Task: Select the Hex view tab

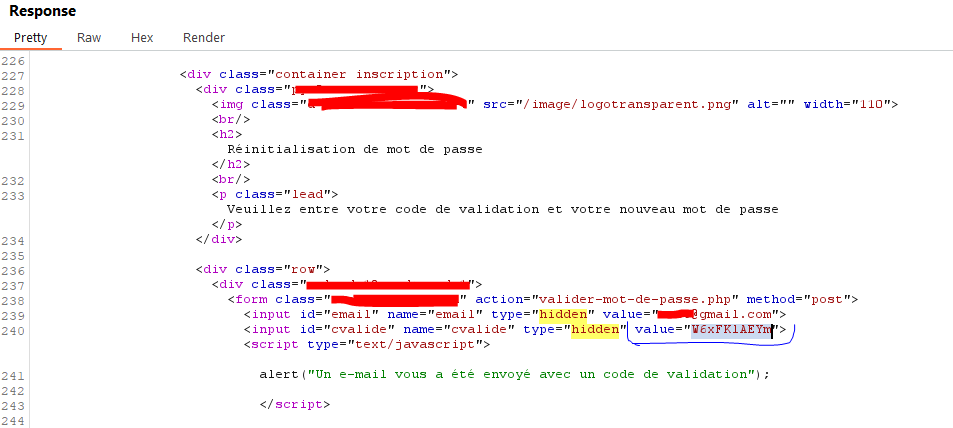Action: pos(142,38)
